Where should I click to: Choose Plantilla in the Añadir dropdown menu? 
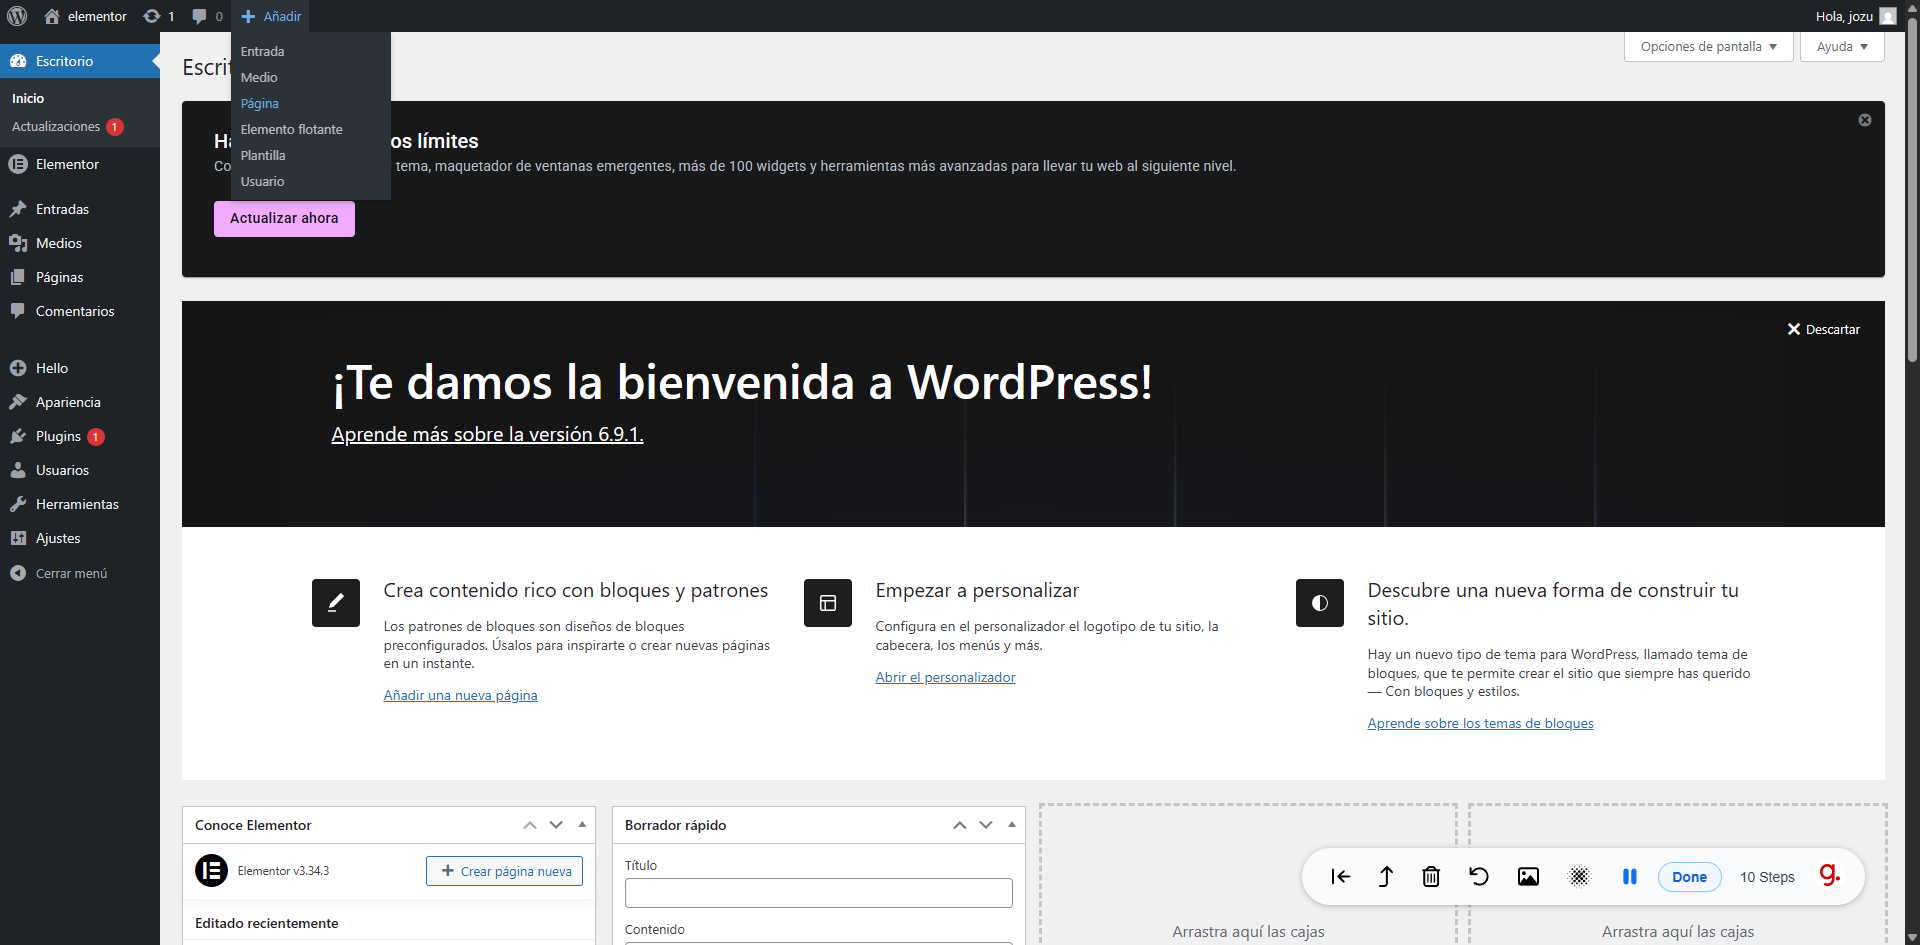[x=263, y=155]
